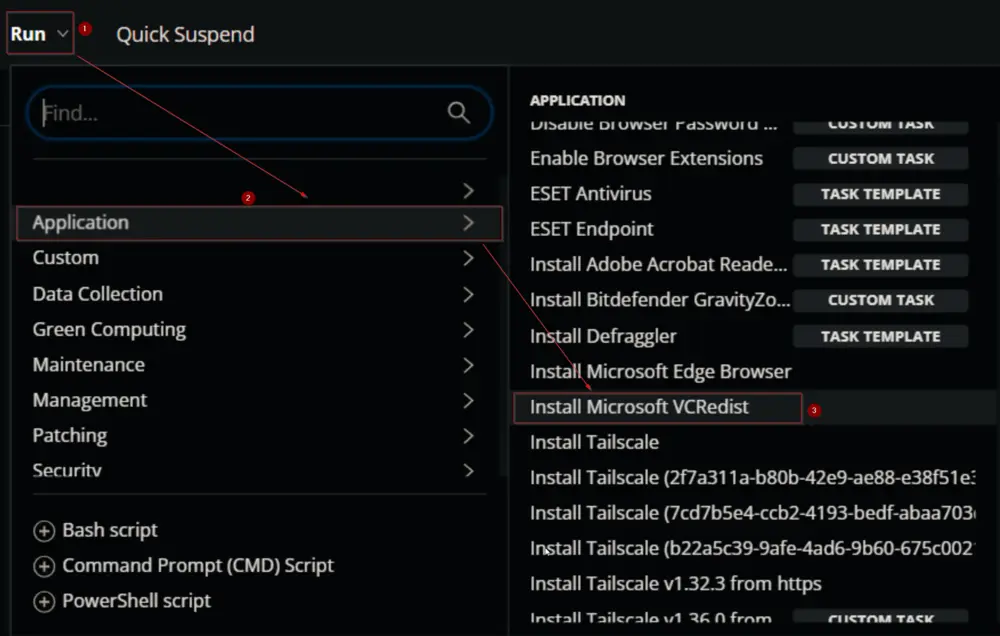1000x636 pixels.
Task: Select Install Tailscale v1.32.3 from https
Action: click(x=675, y=584)
